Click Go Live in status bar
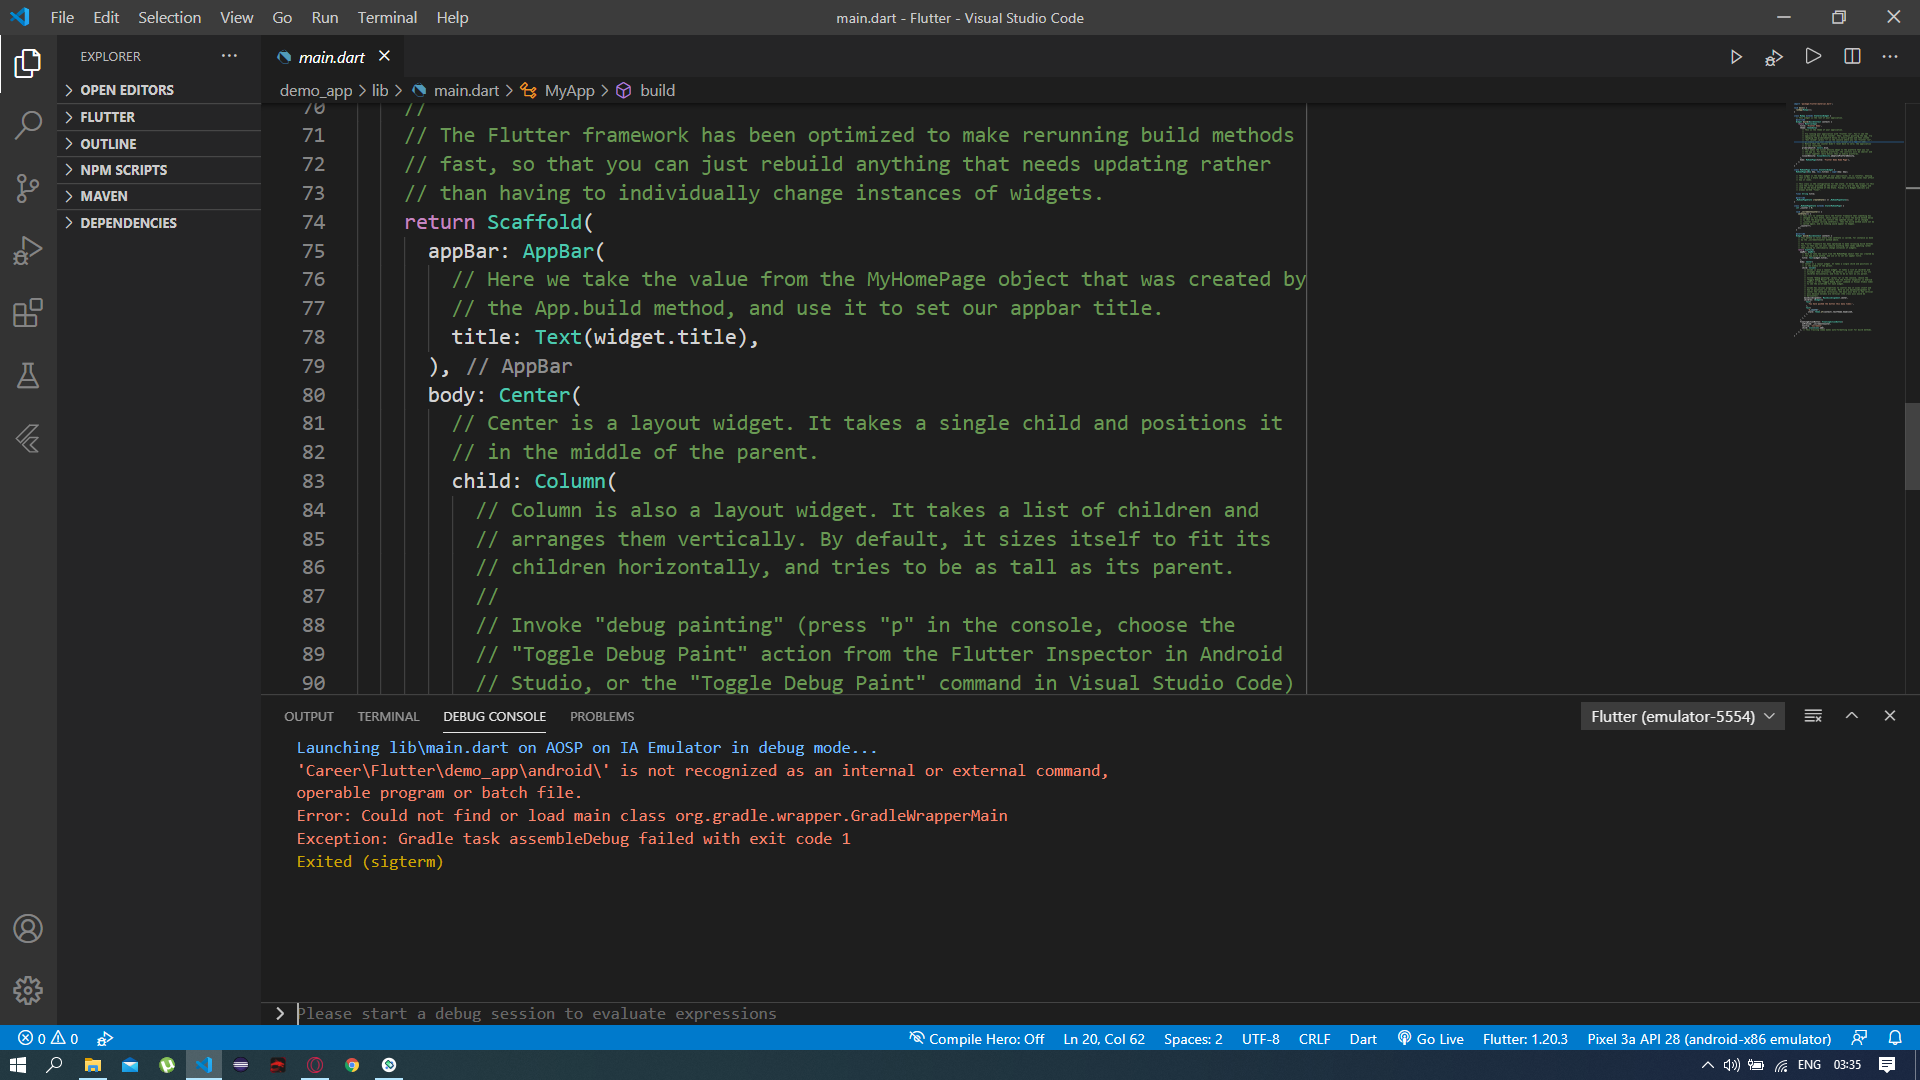The image size is (1920, 1080). click(x=1430, y=1038)
